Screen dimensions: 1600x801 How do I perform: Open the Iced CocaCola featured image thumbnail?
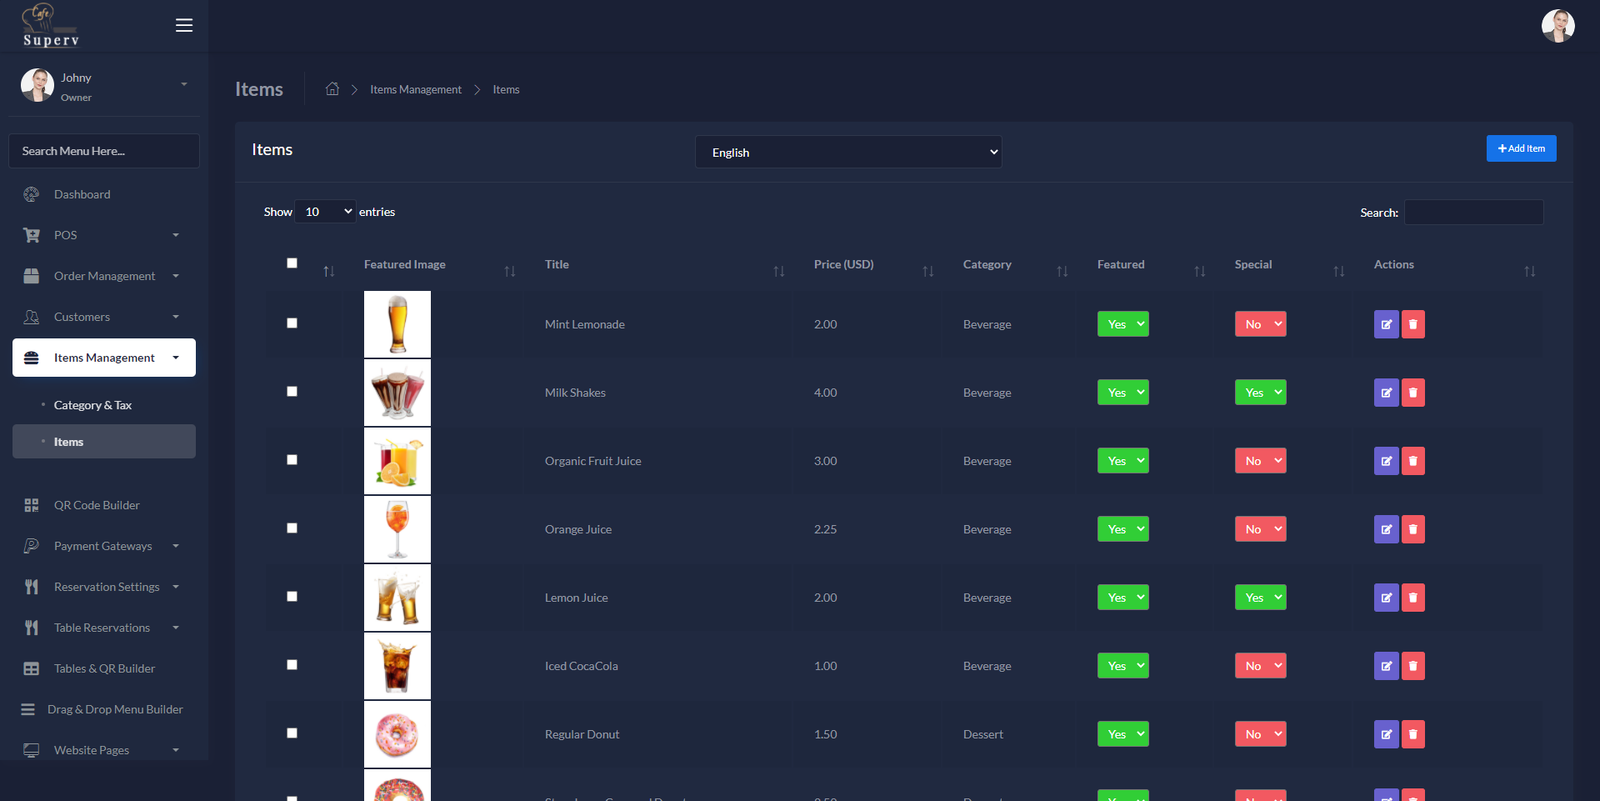[x=397, y=666]
